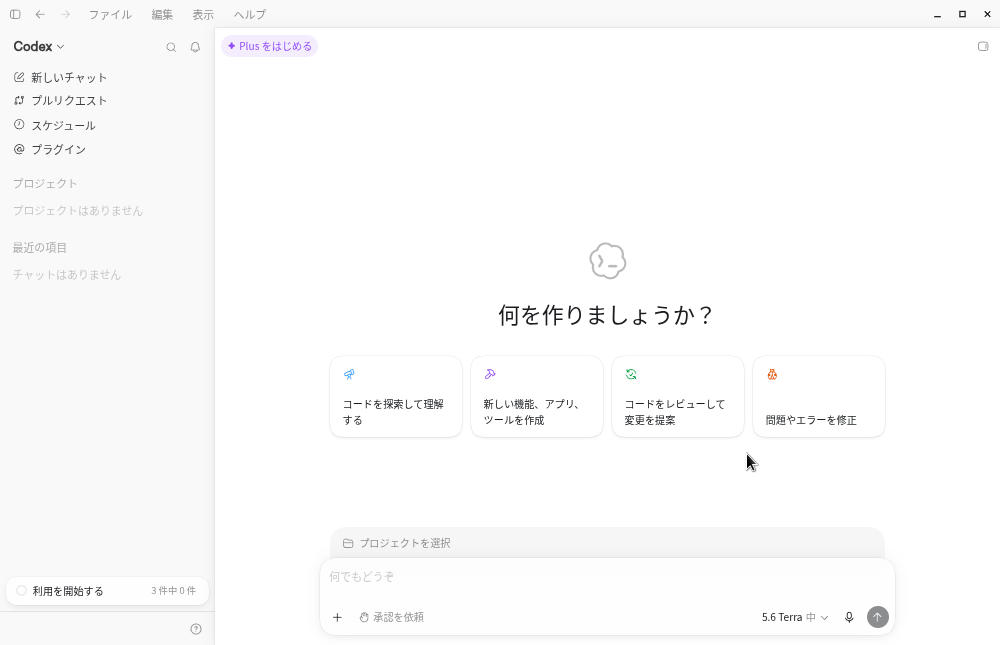This screenshot has height=645, width=1000.
Task: Click the microphone voice input icon
Action: pyautogui.click(x=849, y=617)
